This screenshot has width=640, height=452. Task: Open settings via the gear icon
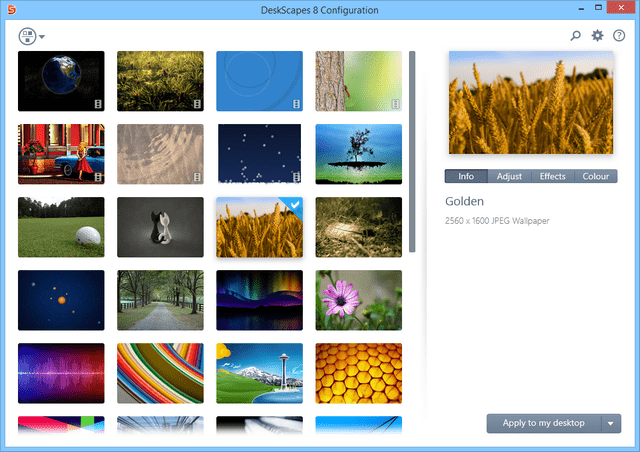point(597,36)
